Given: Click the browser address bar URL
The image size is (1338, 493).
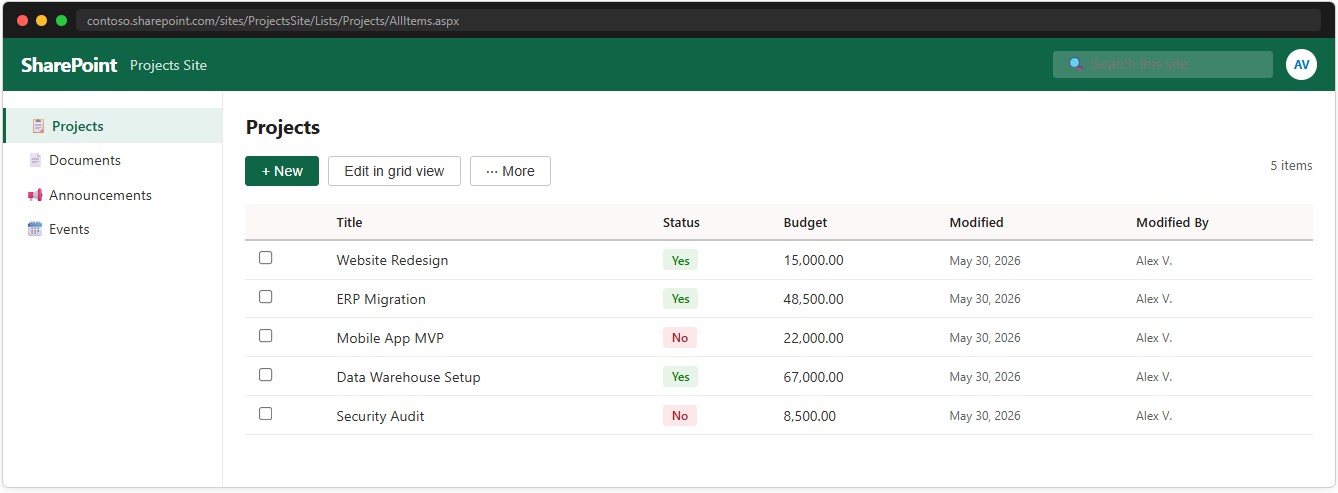Looking at the screenshot, I should (x=273, y=20).
